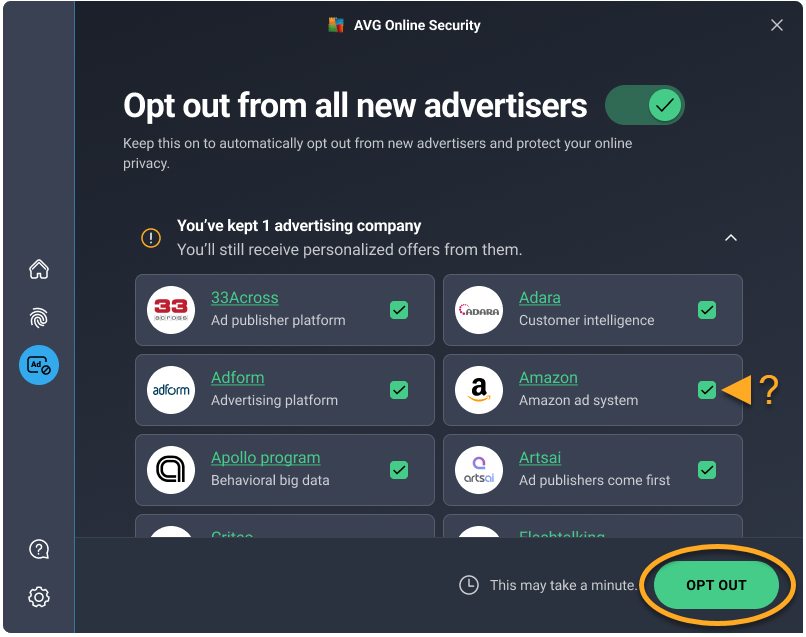Click the Adform company link
This screenshot has width=806, height=637.
click(x=237, y=378)
